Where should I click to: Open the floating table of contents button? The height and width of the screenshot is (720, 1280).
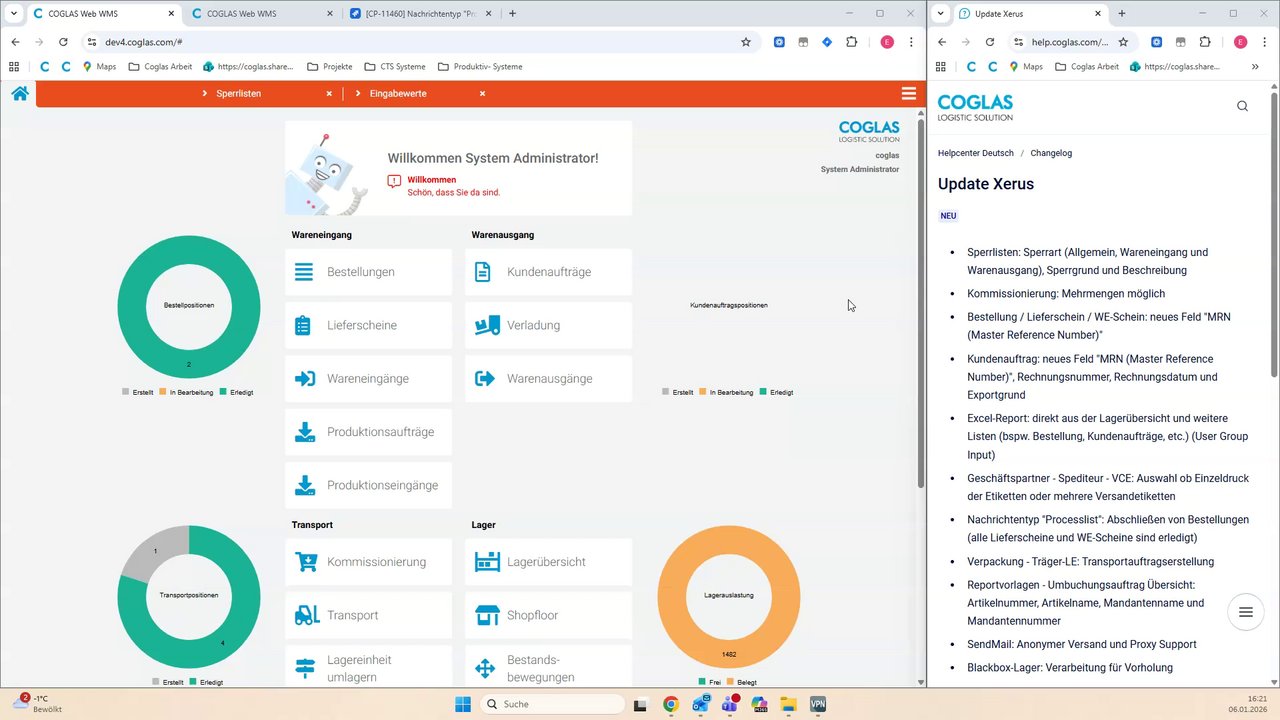pos(1245,612)
